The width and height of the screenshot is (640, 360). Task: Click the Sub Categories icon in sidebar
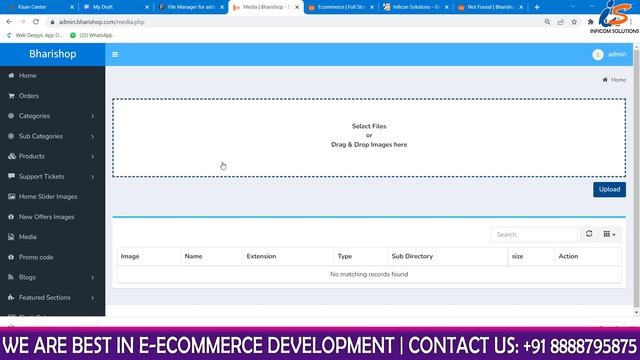click(x=11, y=136)
